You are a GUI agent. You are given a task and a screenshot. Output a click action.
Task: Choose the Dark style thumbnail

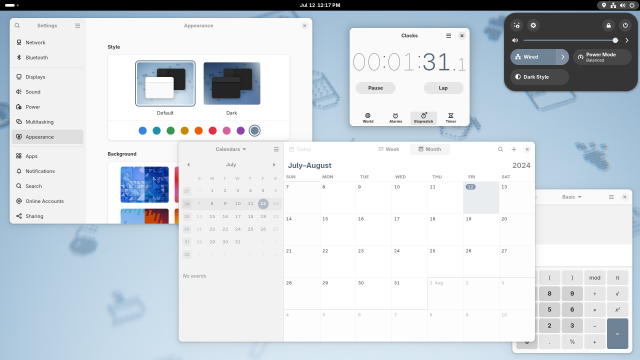click(x=232, y=83)
